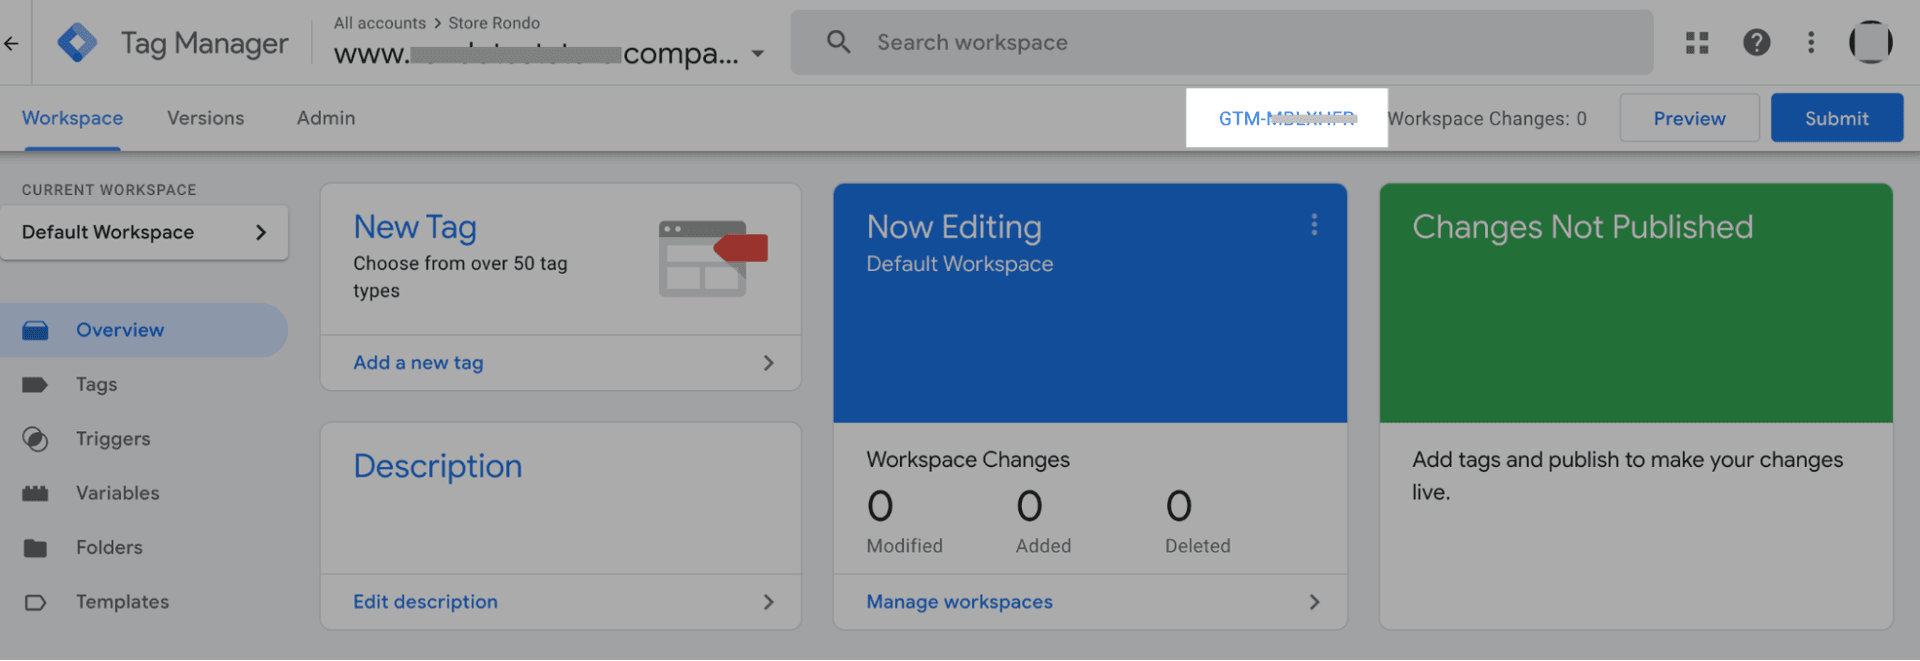The width and height of the screenshot is (1920, 661).
Task: Click the Tag Manager logo
Action: [x=77, y=43]
